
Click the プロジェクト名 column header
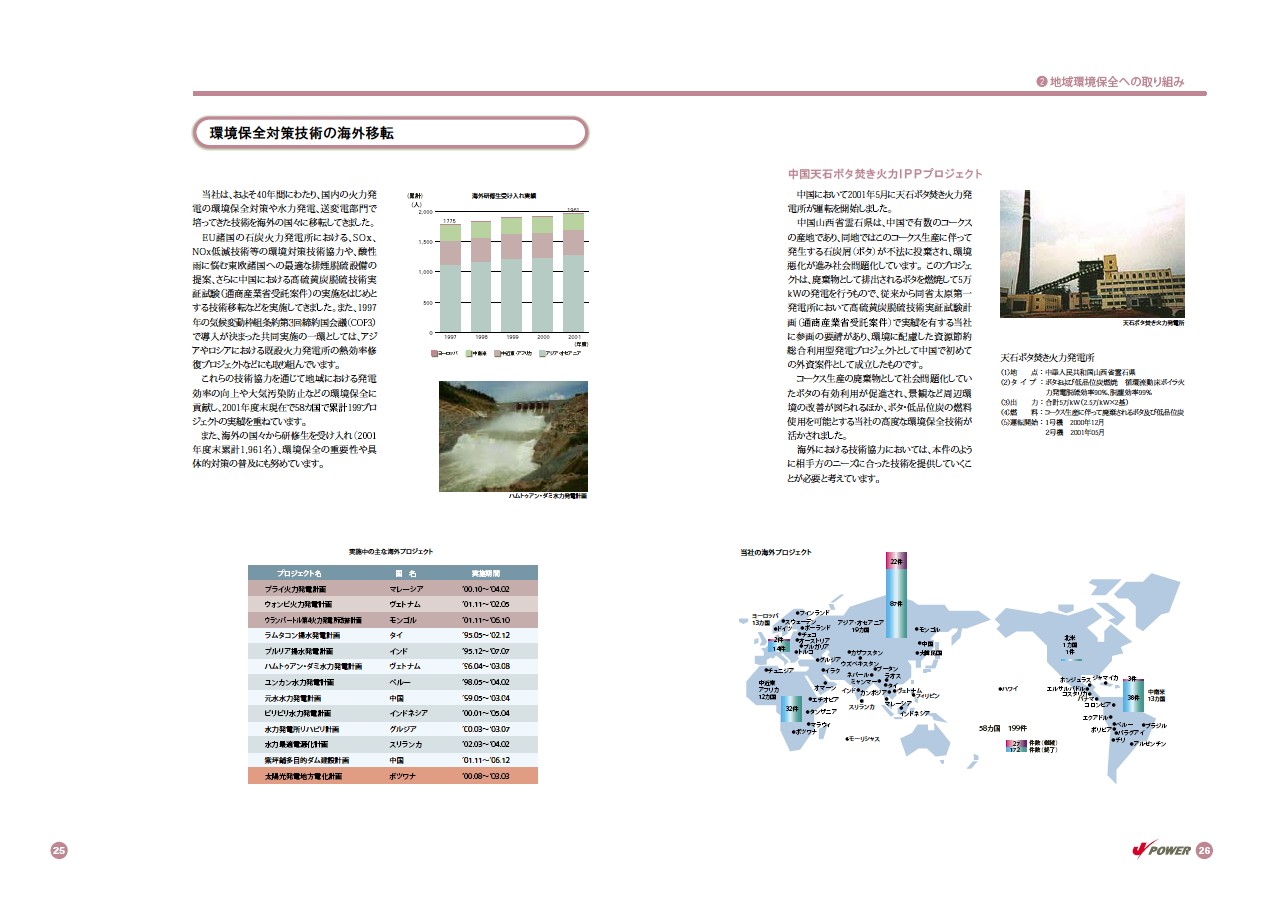click(x=299, y=574)
